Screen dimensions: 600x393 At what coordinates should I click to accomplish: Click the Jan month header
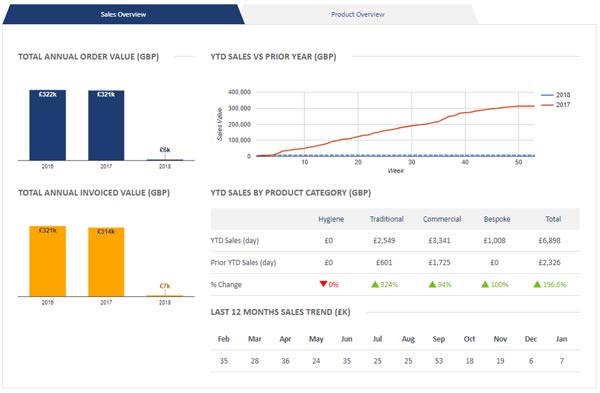coord(562,339)
